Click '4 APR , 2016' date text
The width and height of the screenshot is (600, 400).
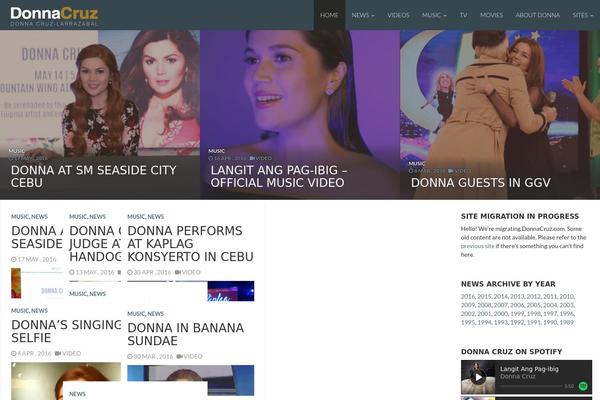(34, 353)
